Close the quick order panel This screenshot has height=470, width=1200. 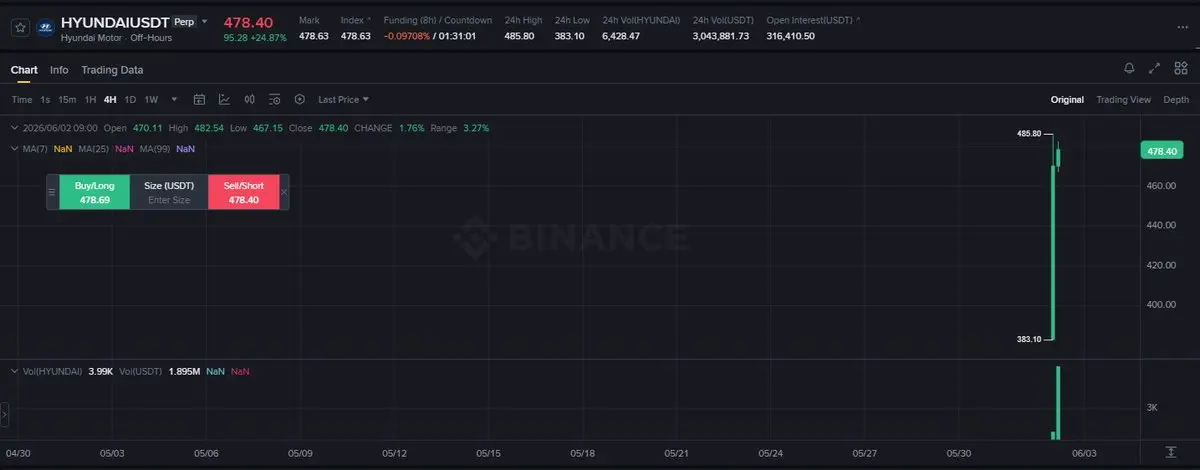[x=284, y=192]
